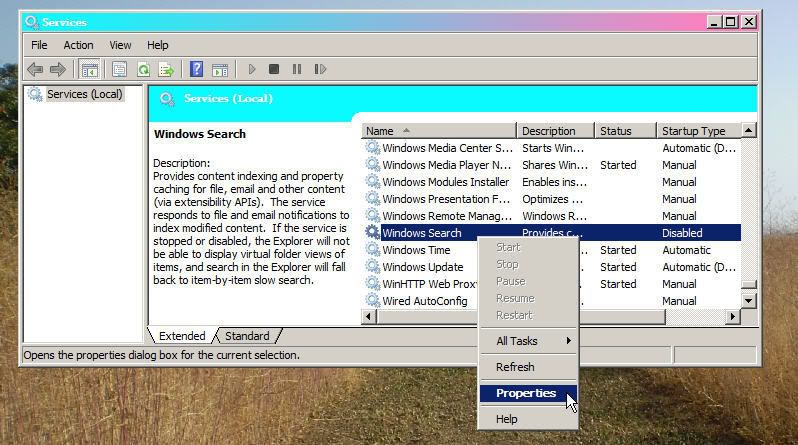The height and width of the screenshot is (445, 798).
Task: Click scroll down arrow of services list
Action: click(748, 300)
